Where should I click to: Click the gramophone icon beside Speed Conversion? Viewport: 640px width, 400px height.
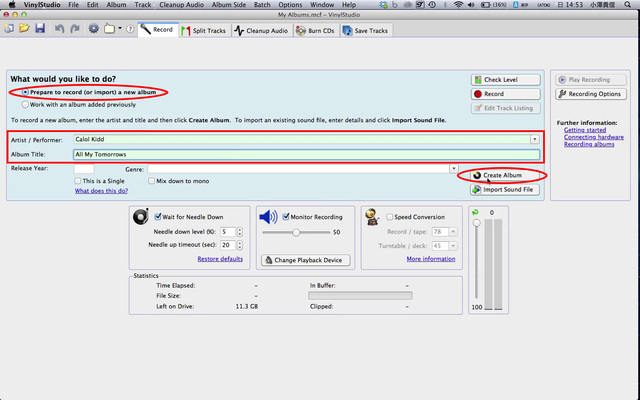pyautogui.click(x=372, y=217)
